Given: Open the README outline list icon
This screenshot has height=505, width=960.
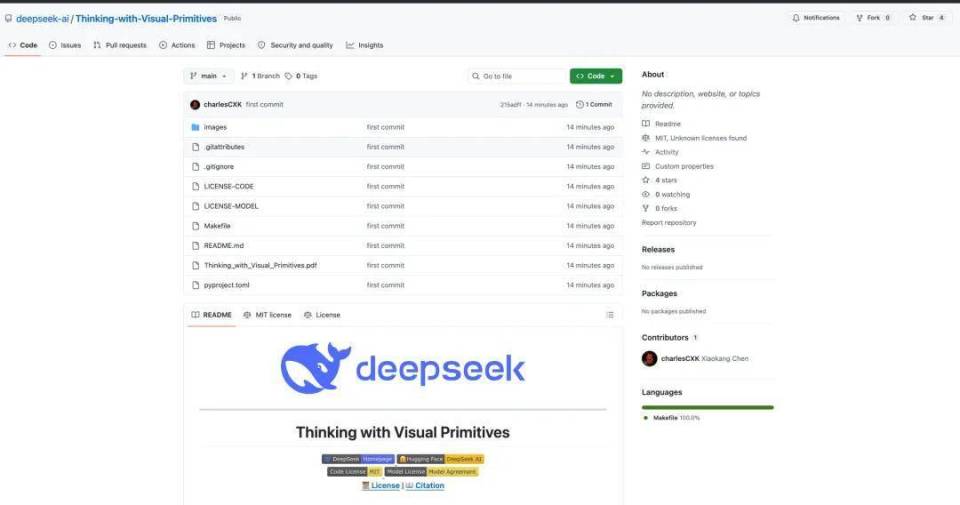Looking at the screenshot, I should point(610,315).
